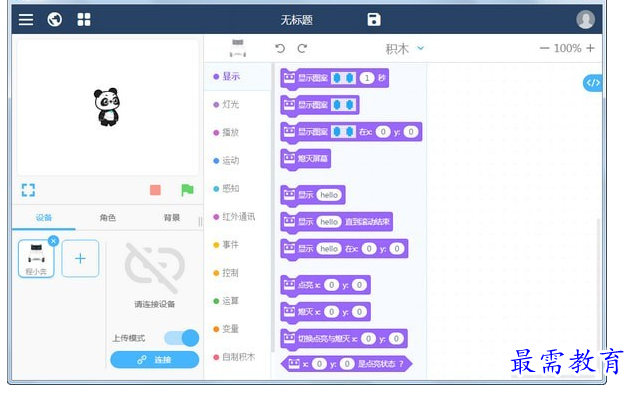This screenshot has height=393, width=632.
Task: Run the program with green flag
Action: [x=187, y=190]
